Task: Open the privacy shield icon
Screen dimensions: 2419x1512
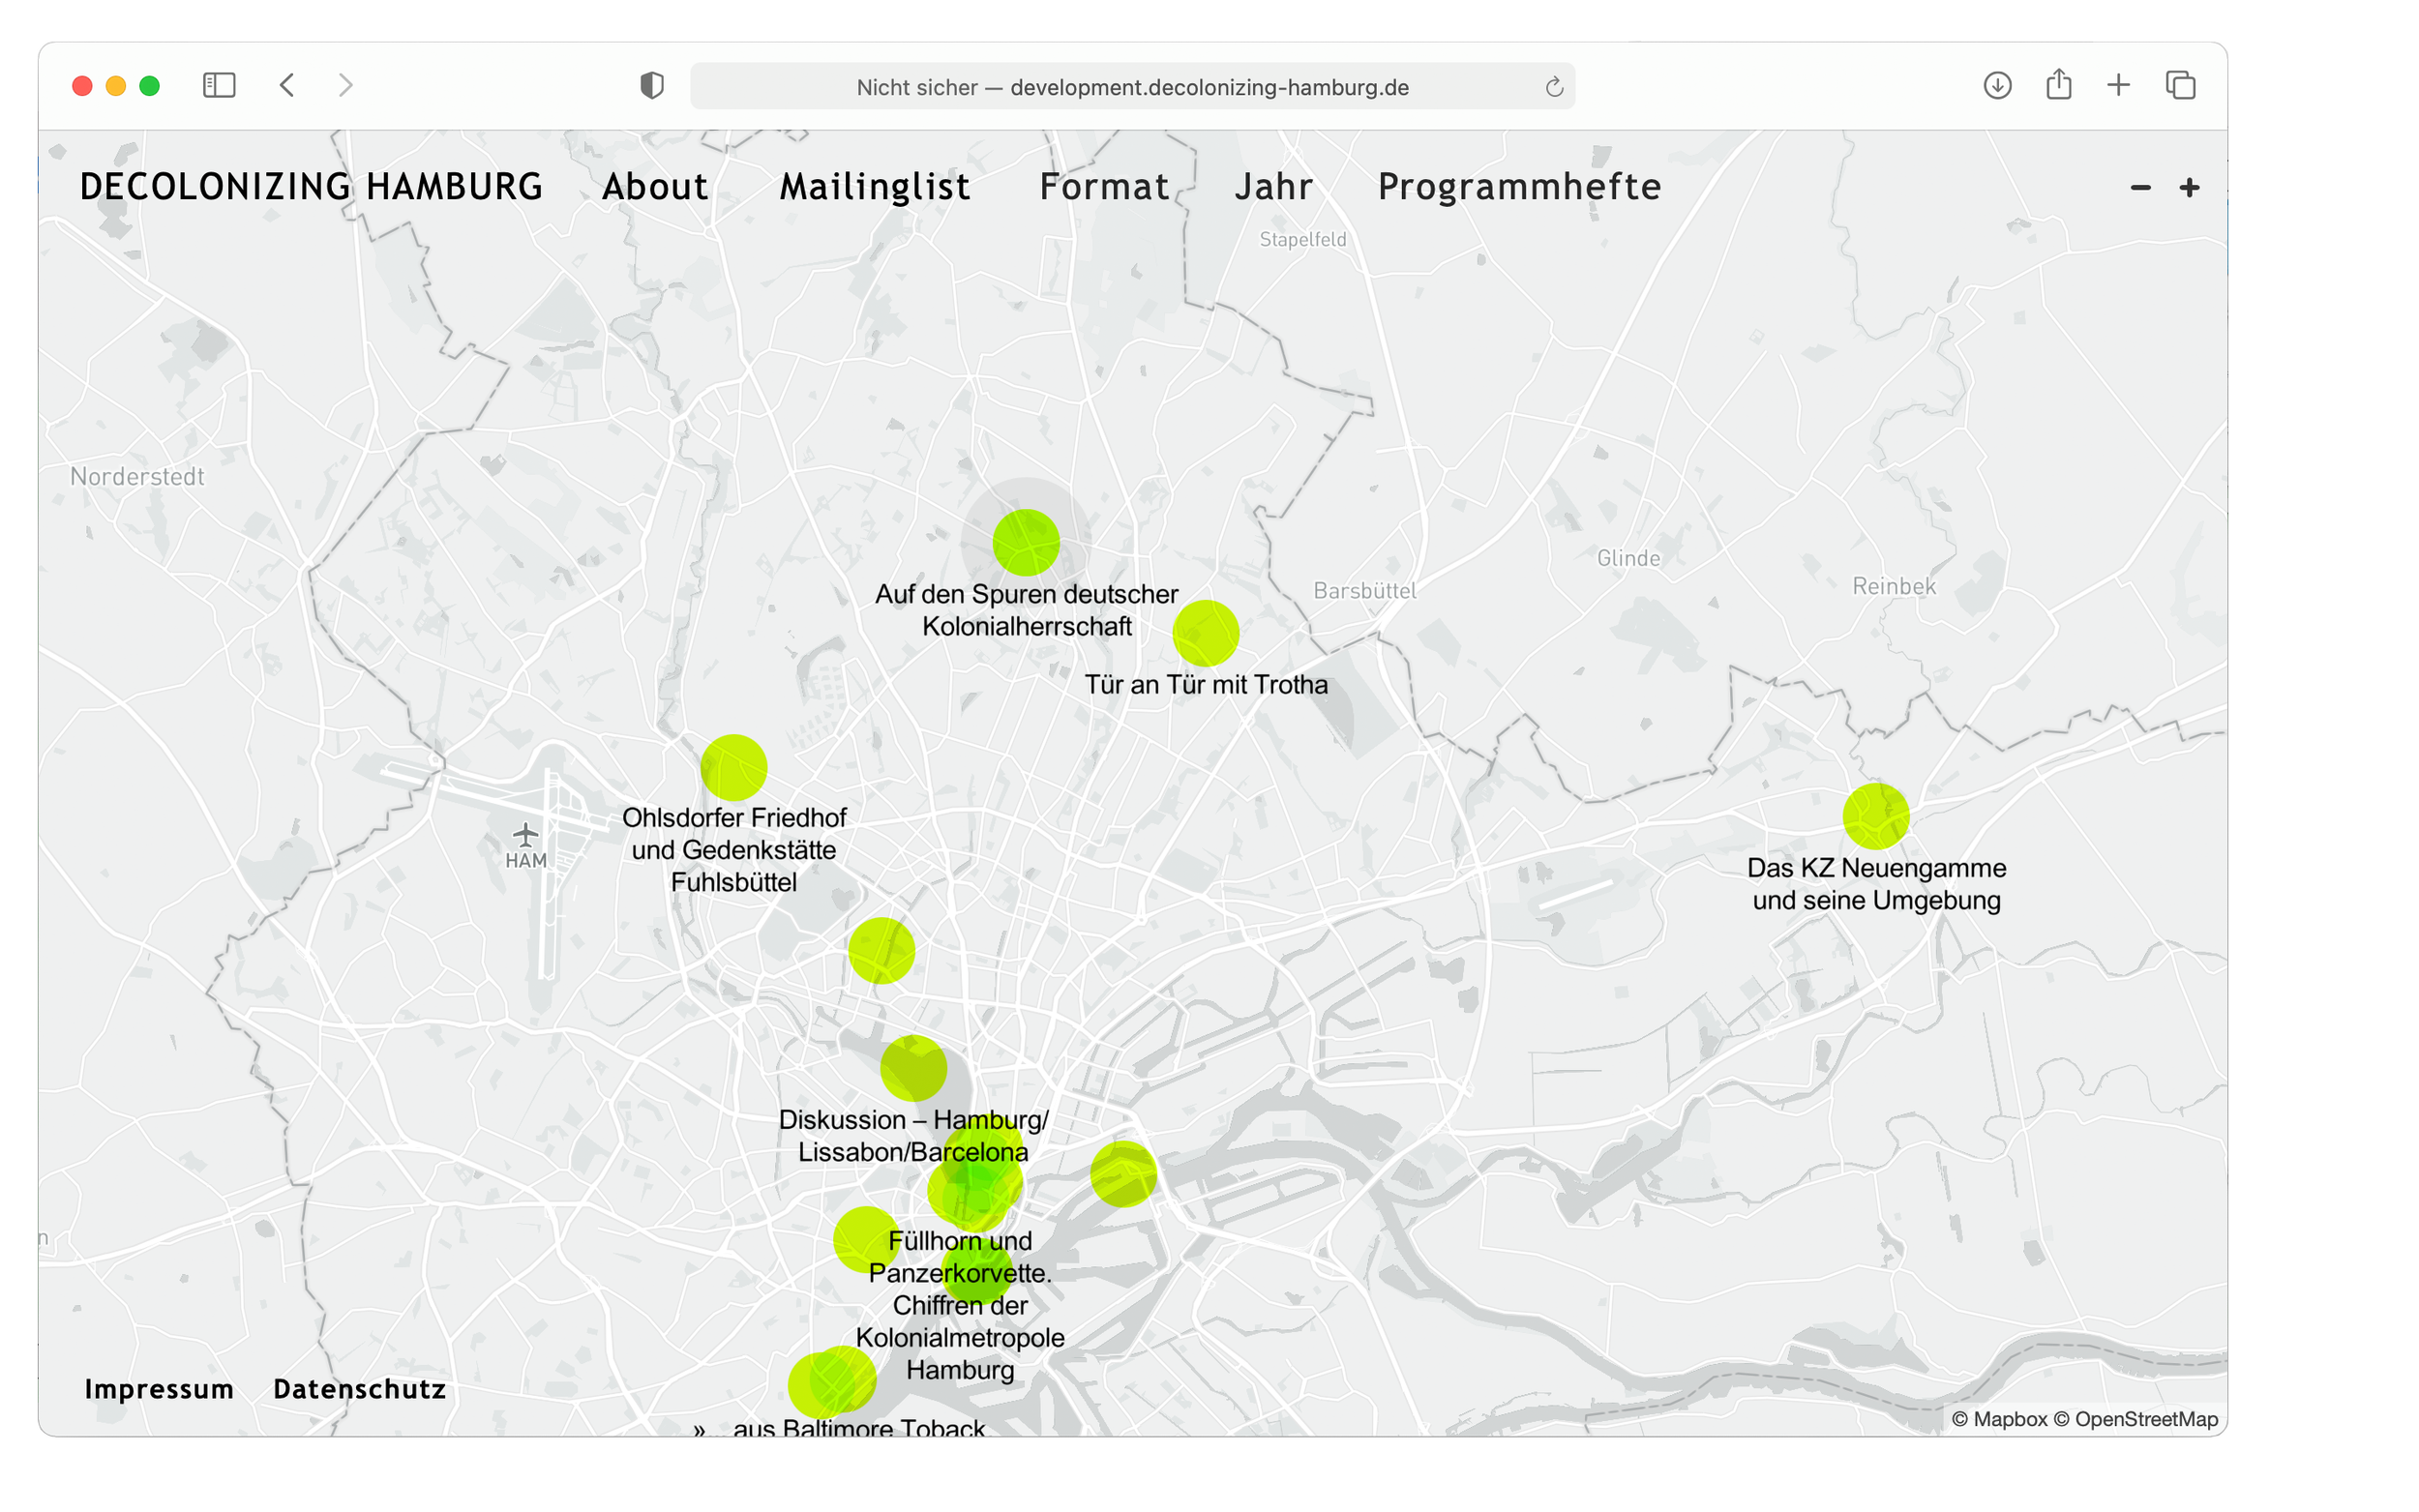Action: click(651, 86)
